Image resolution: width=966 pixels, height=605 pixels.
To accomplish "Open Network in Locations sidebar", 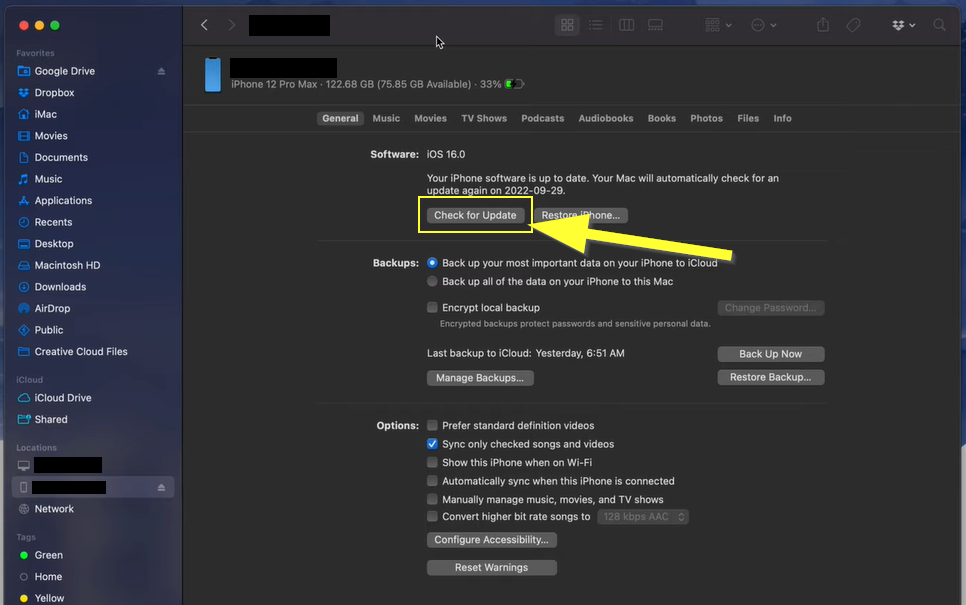I will click(x=54, y=509).
